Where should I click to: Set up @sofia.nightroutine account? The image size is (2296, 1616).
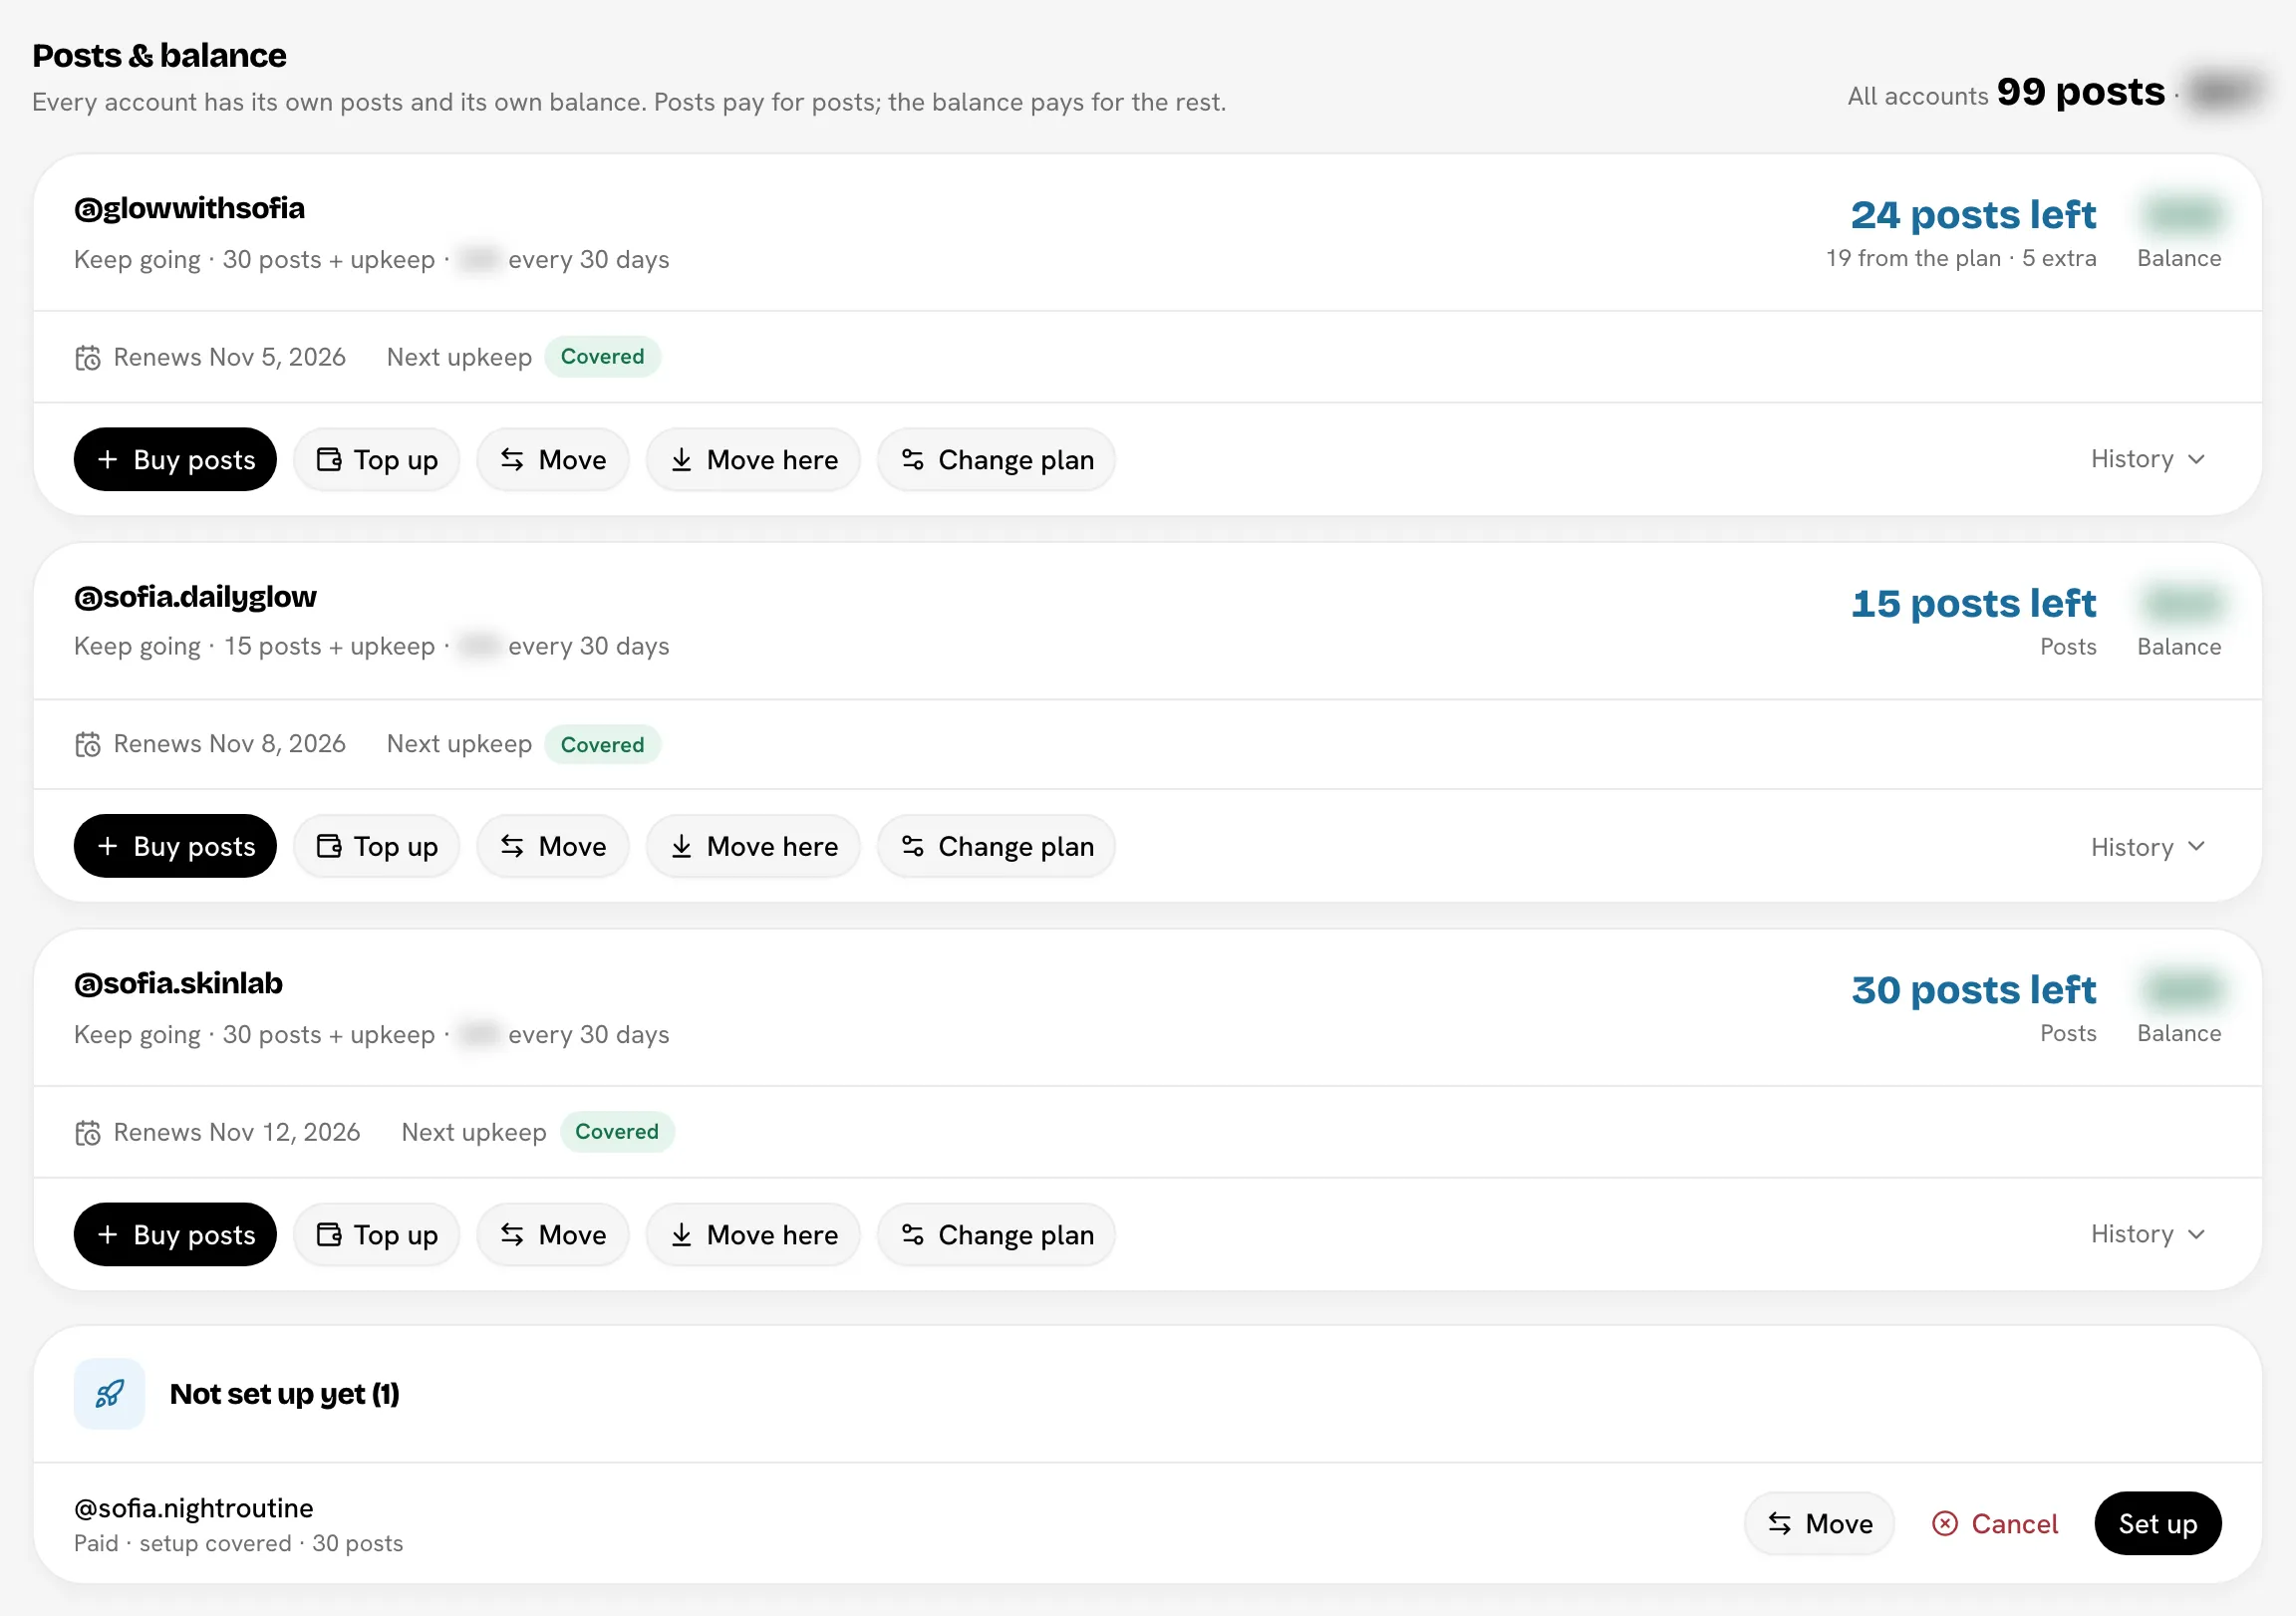pyautogui.click(x=2158, y=1523)
